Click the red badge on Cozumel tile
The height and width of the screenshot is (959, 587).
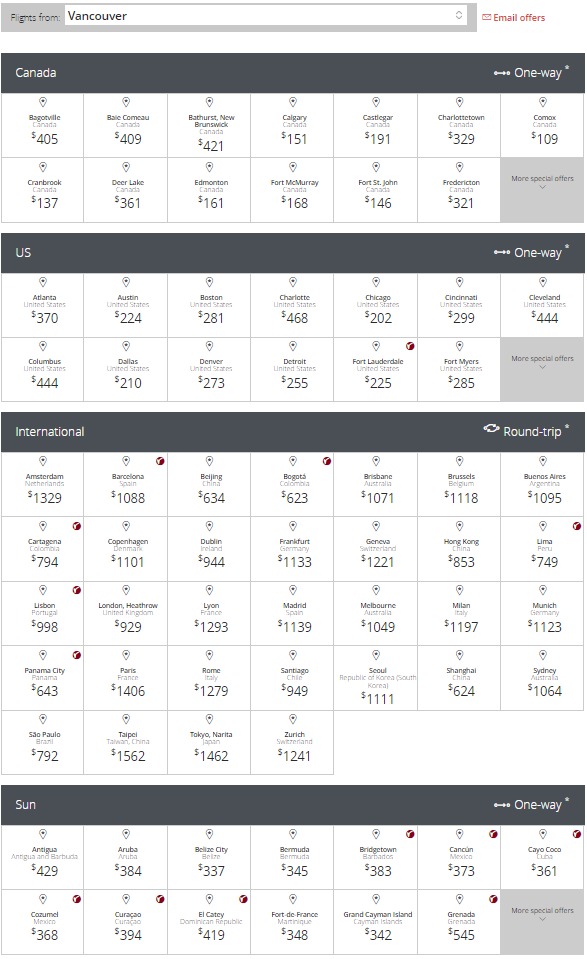(77, 899)
